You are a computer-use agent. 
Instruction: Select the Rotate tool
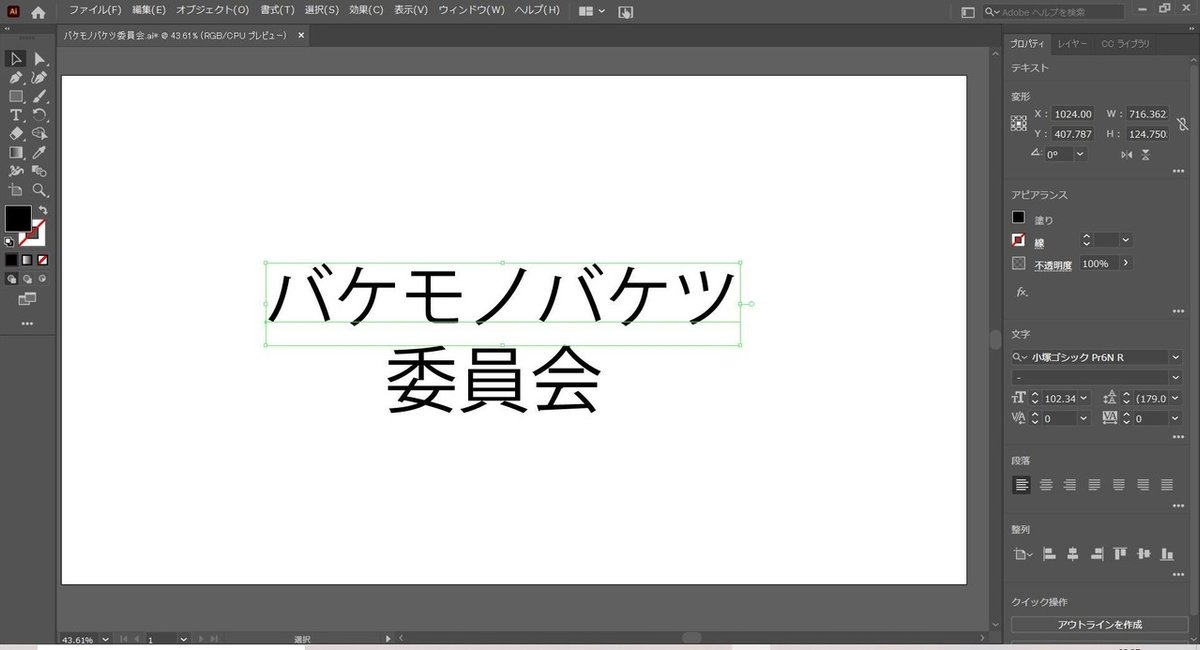tap(40, 116)
